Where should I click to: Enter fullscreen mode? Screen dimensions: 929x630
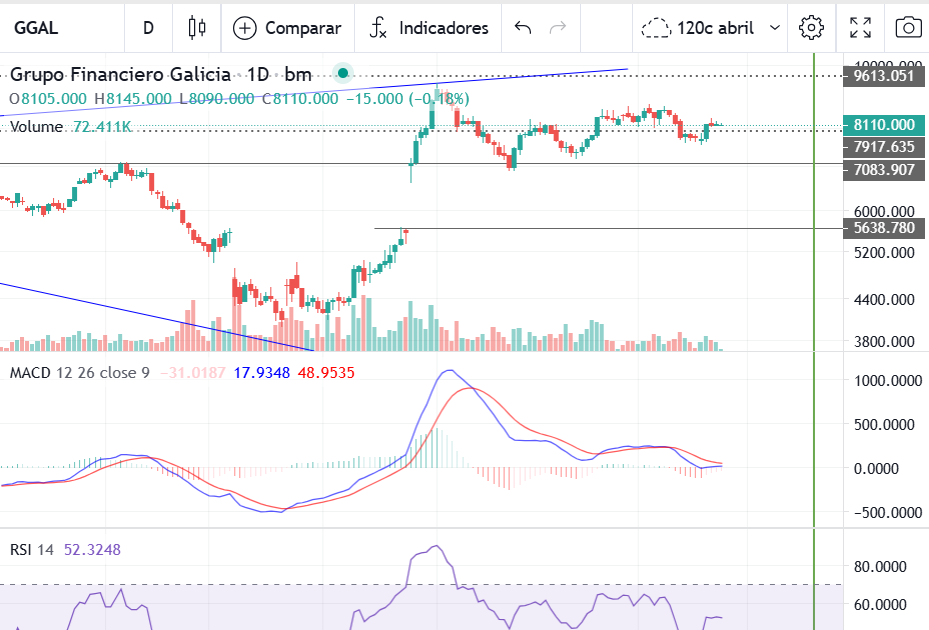[860, 28]
